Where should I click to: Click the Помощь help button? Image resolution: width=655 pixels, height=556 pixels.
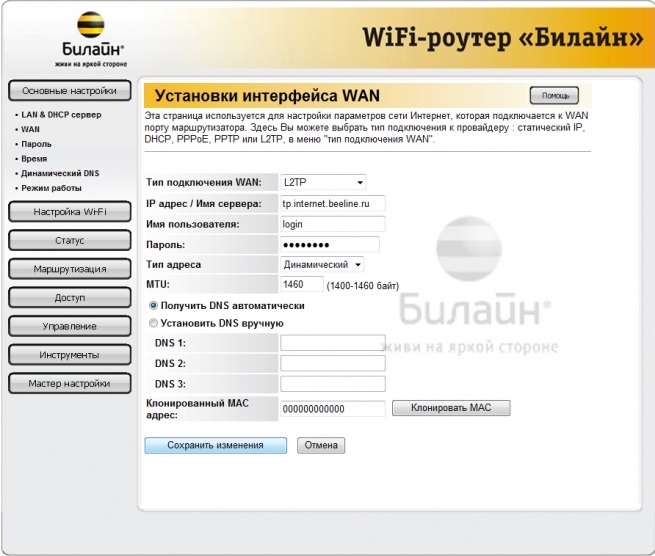pyautogui.click(x=554, y=96)
